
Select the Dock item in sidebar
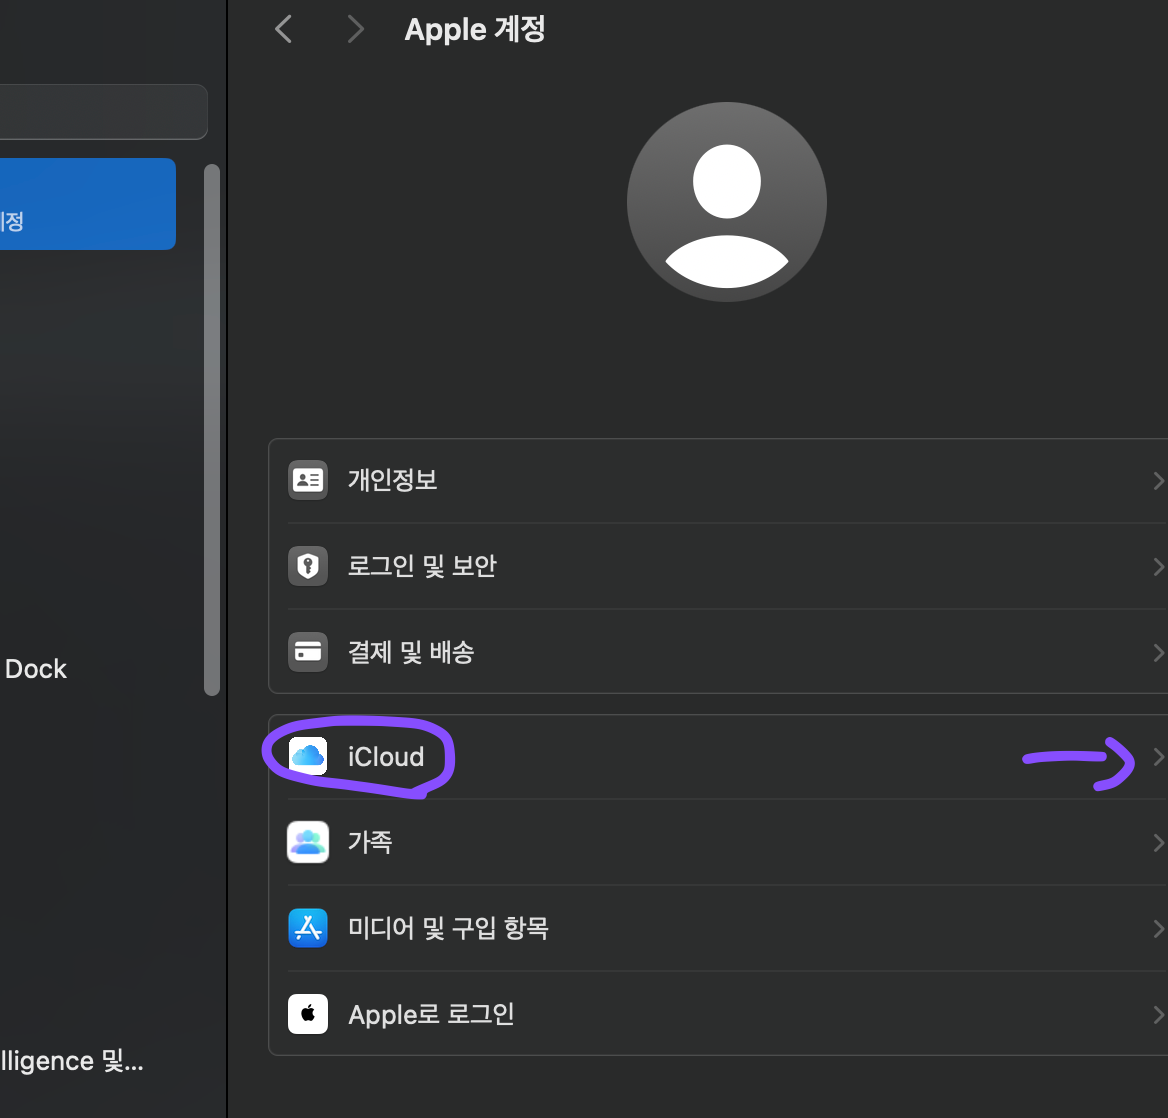pyautogui.click(x=36, y=669)
